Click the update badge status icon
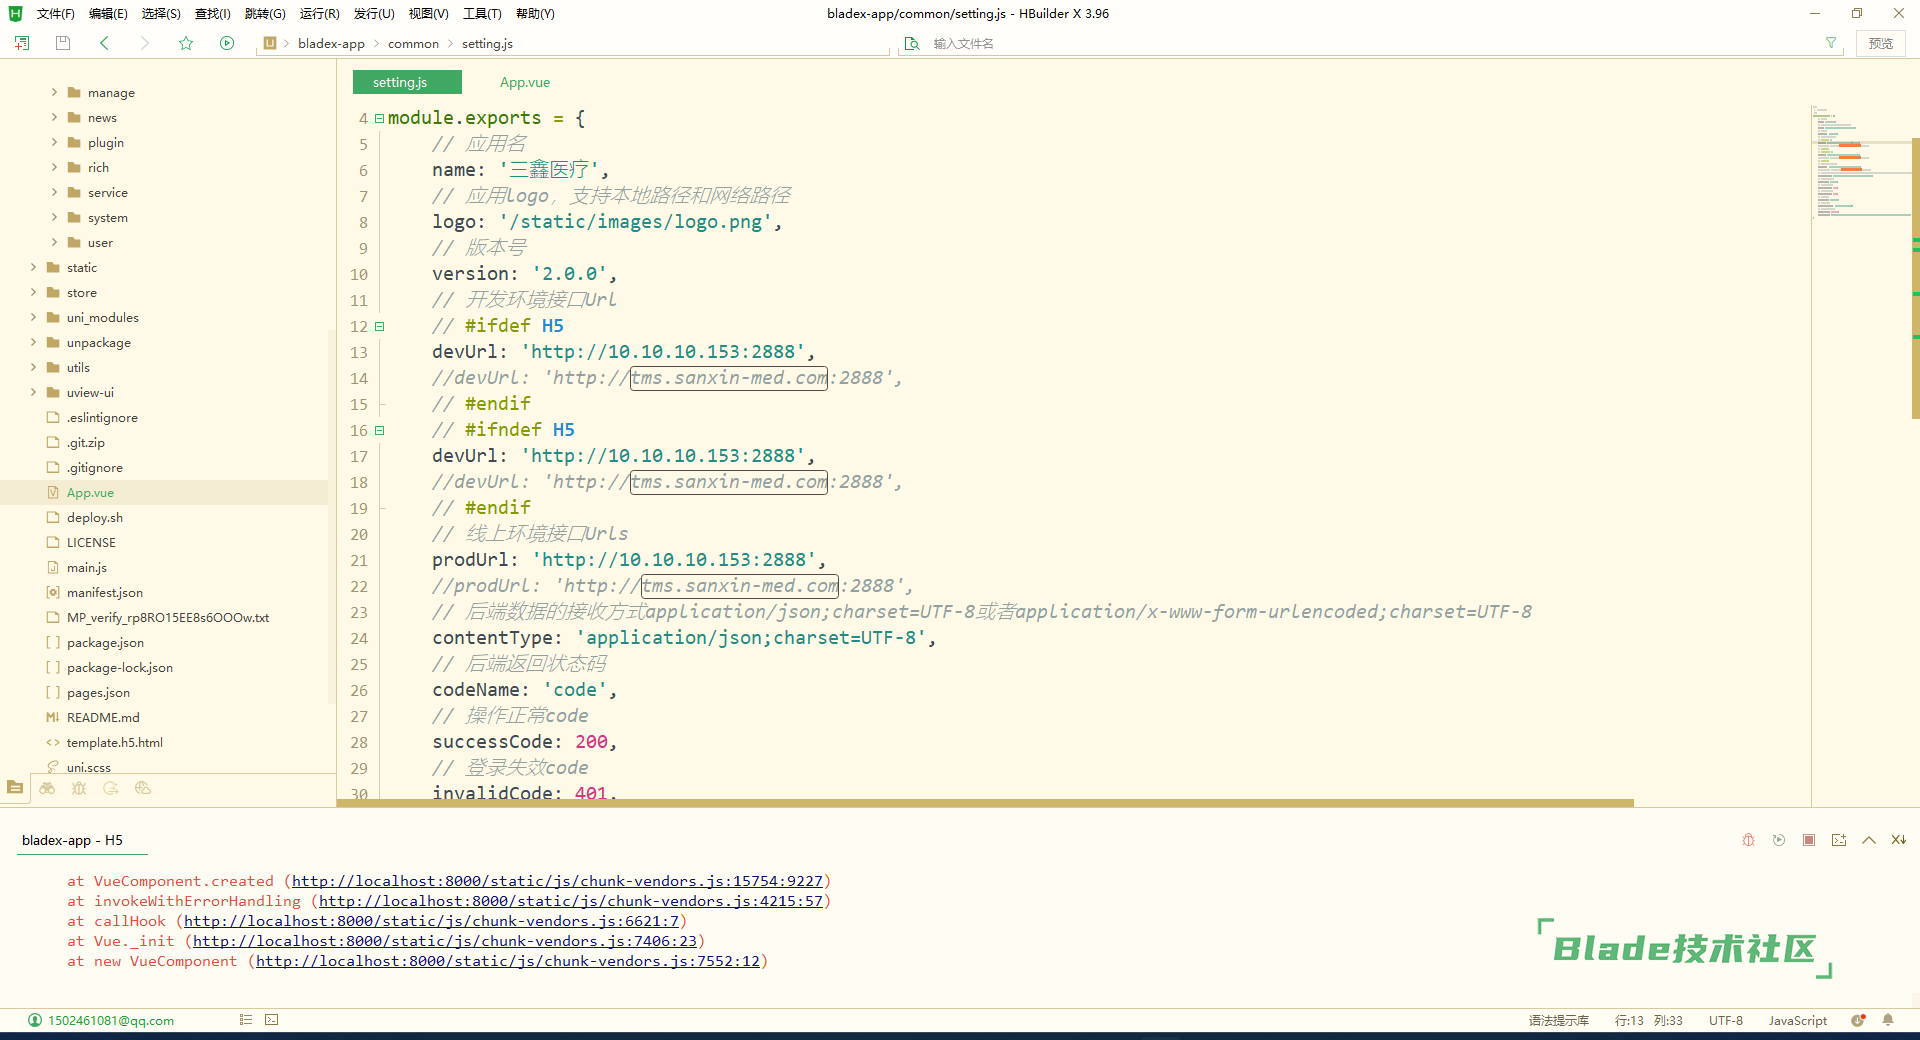 1858,1020
